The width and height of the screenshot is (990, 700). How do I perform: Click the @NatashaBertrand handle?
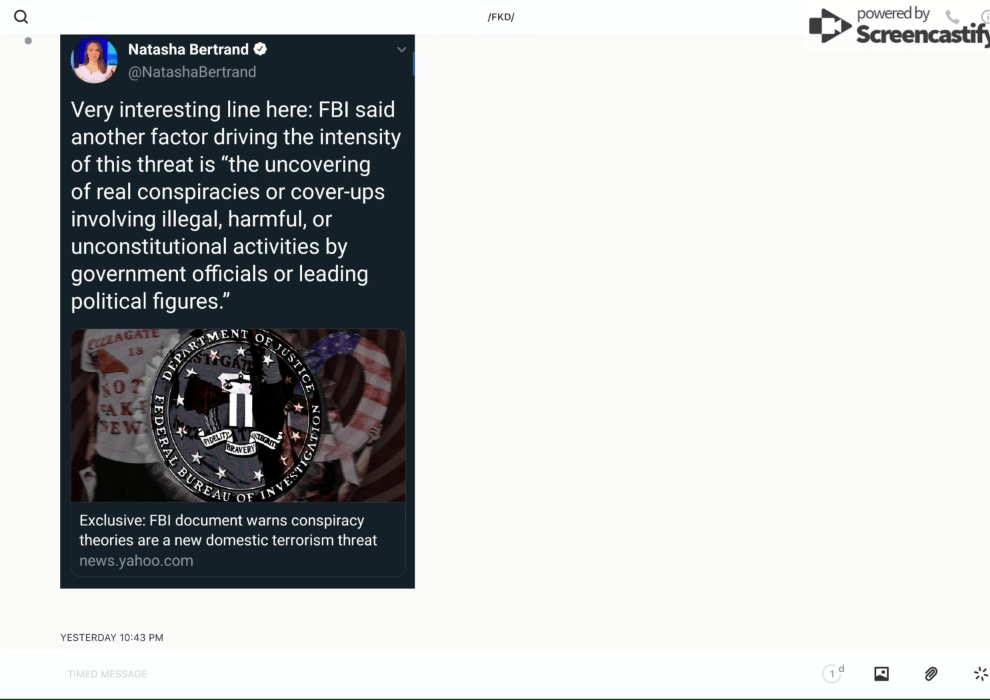[192, 72]
